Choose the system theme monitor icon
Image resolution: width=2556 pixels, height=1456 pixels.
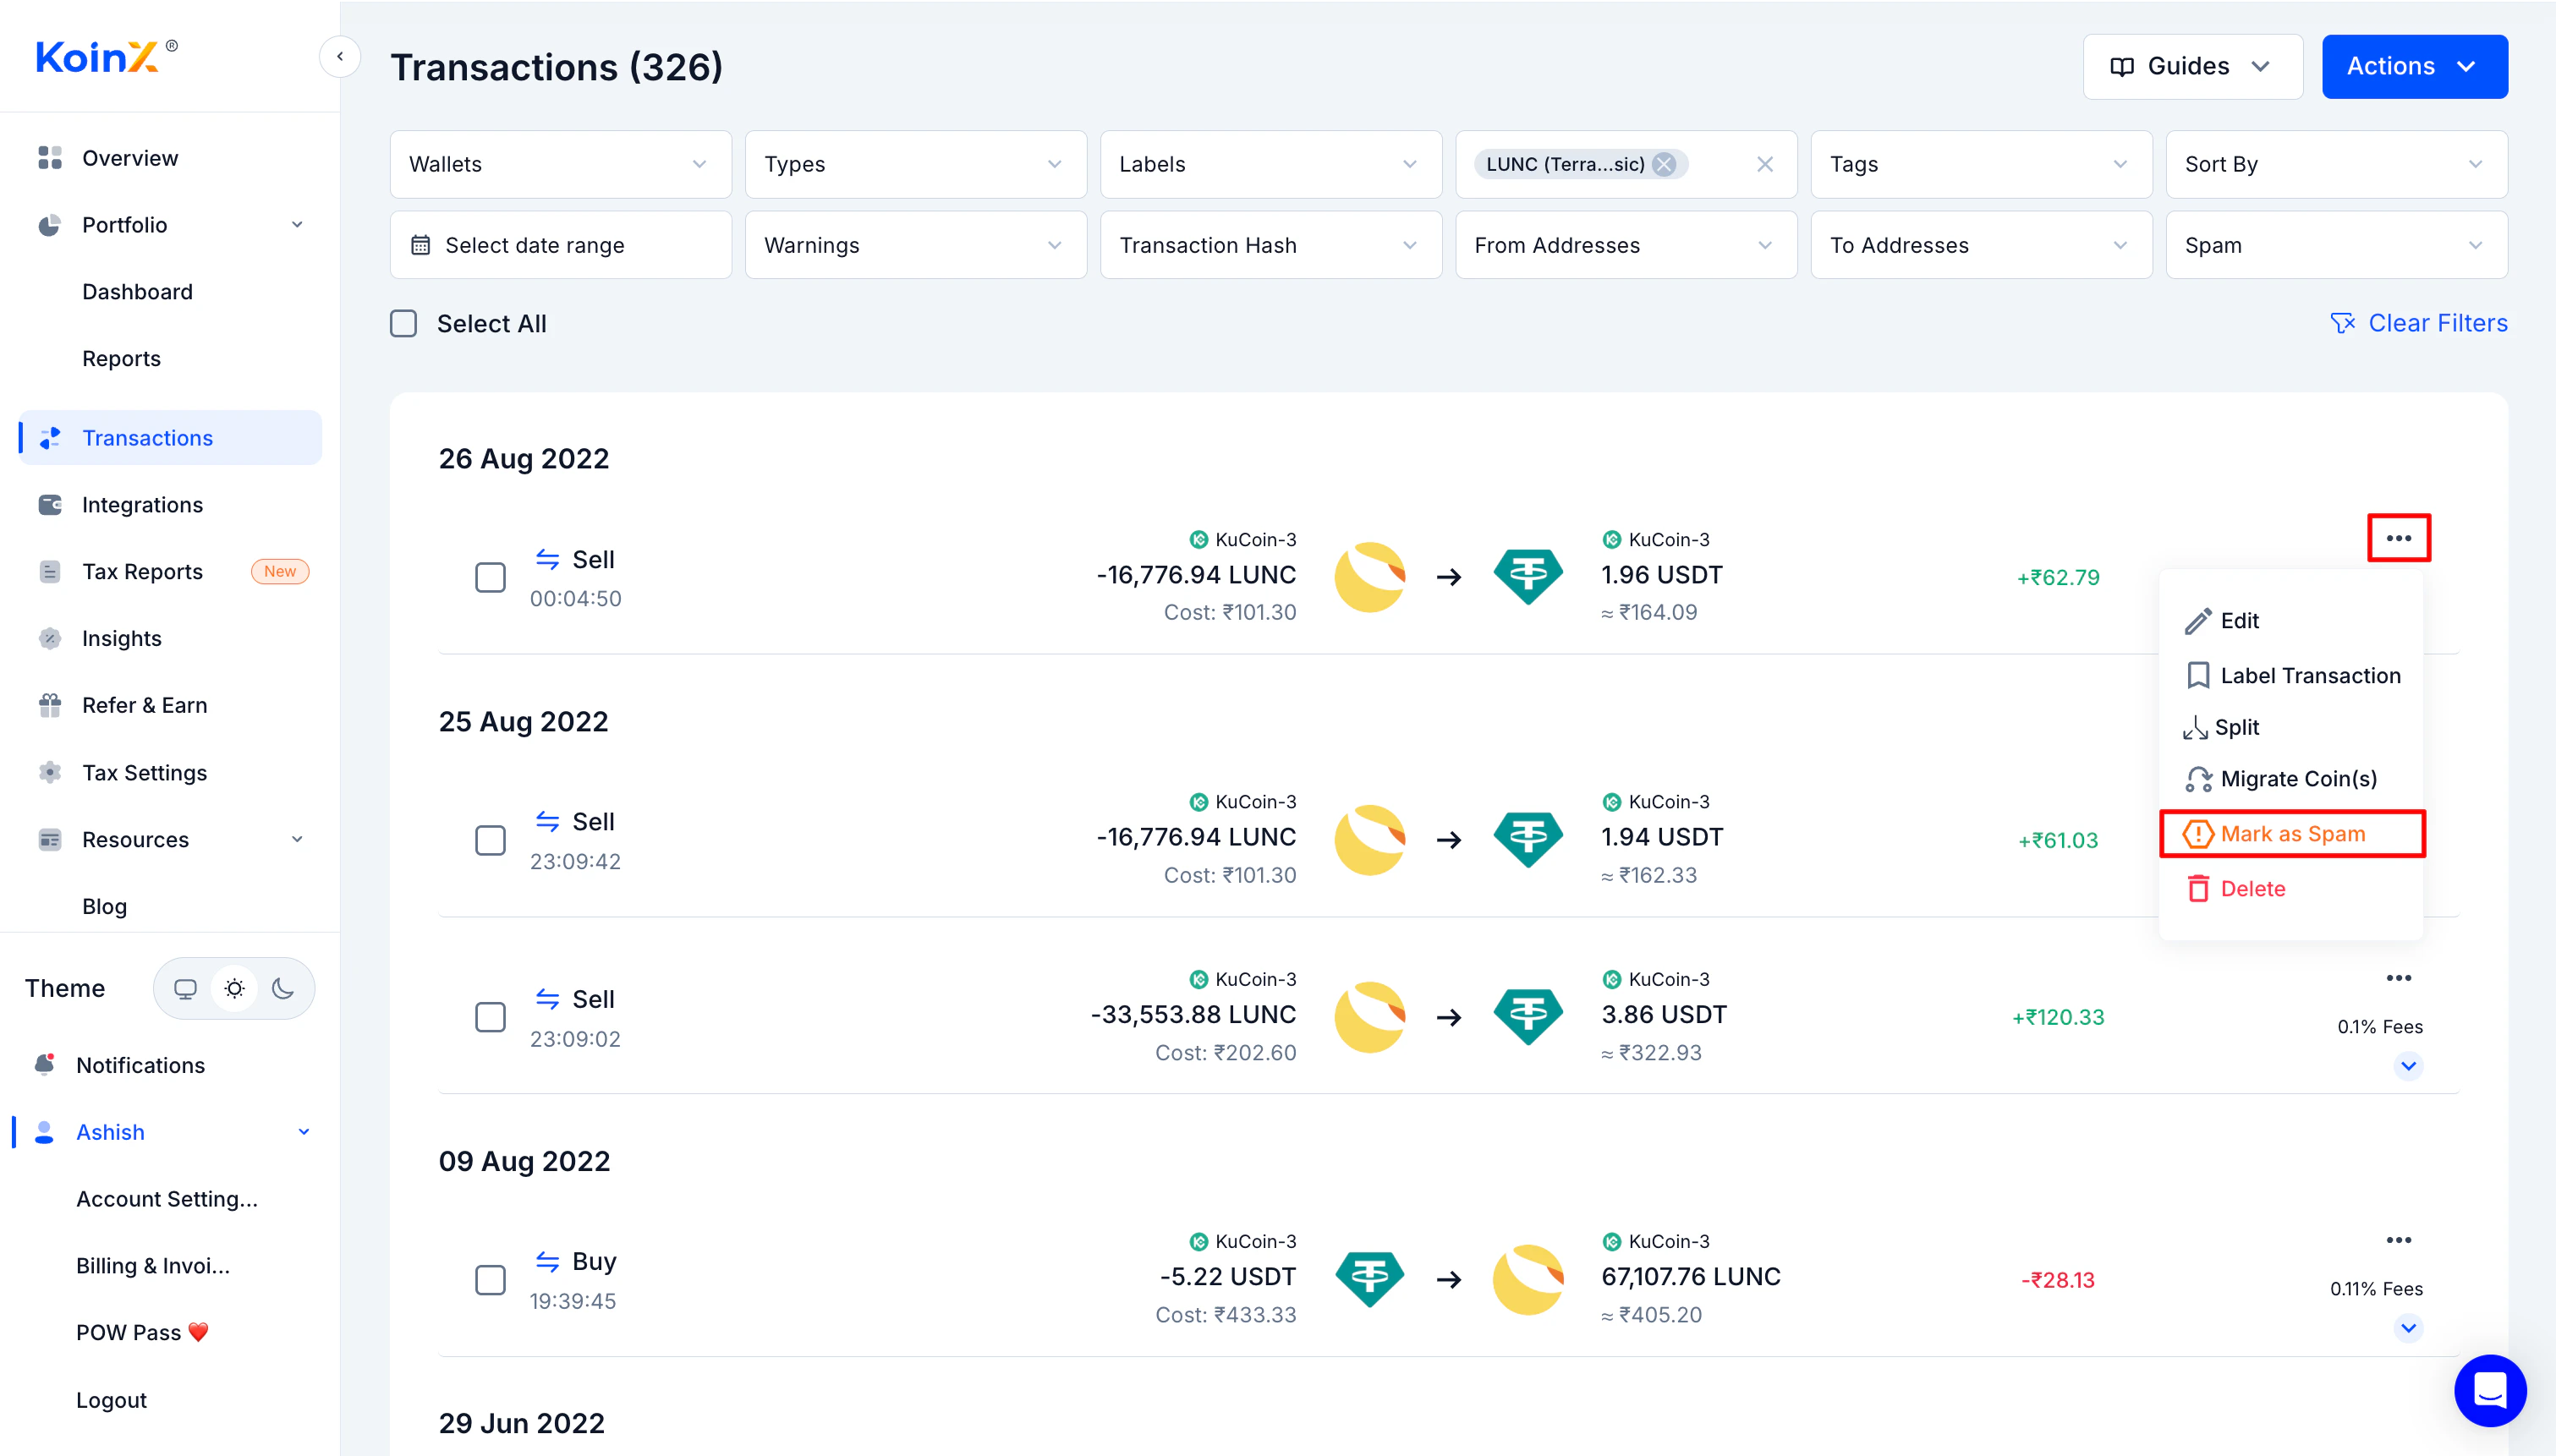click(x=185, y=988)
